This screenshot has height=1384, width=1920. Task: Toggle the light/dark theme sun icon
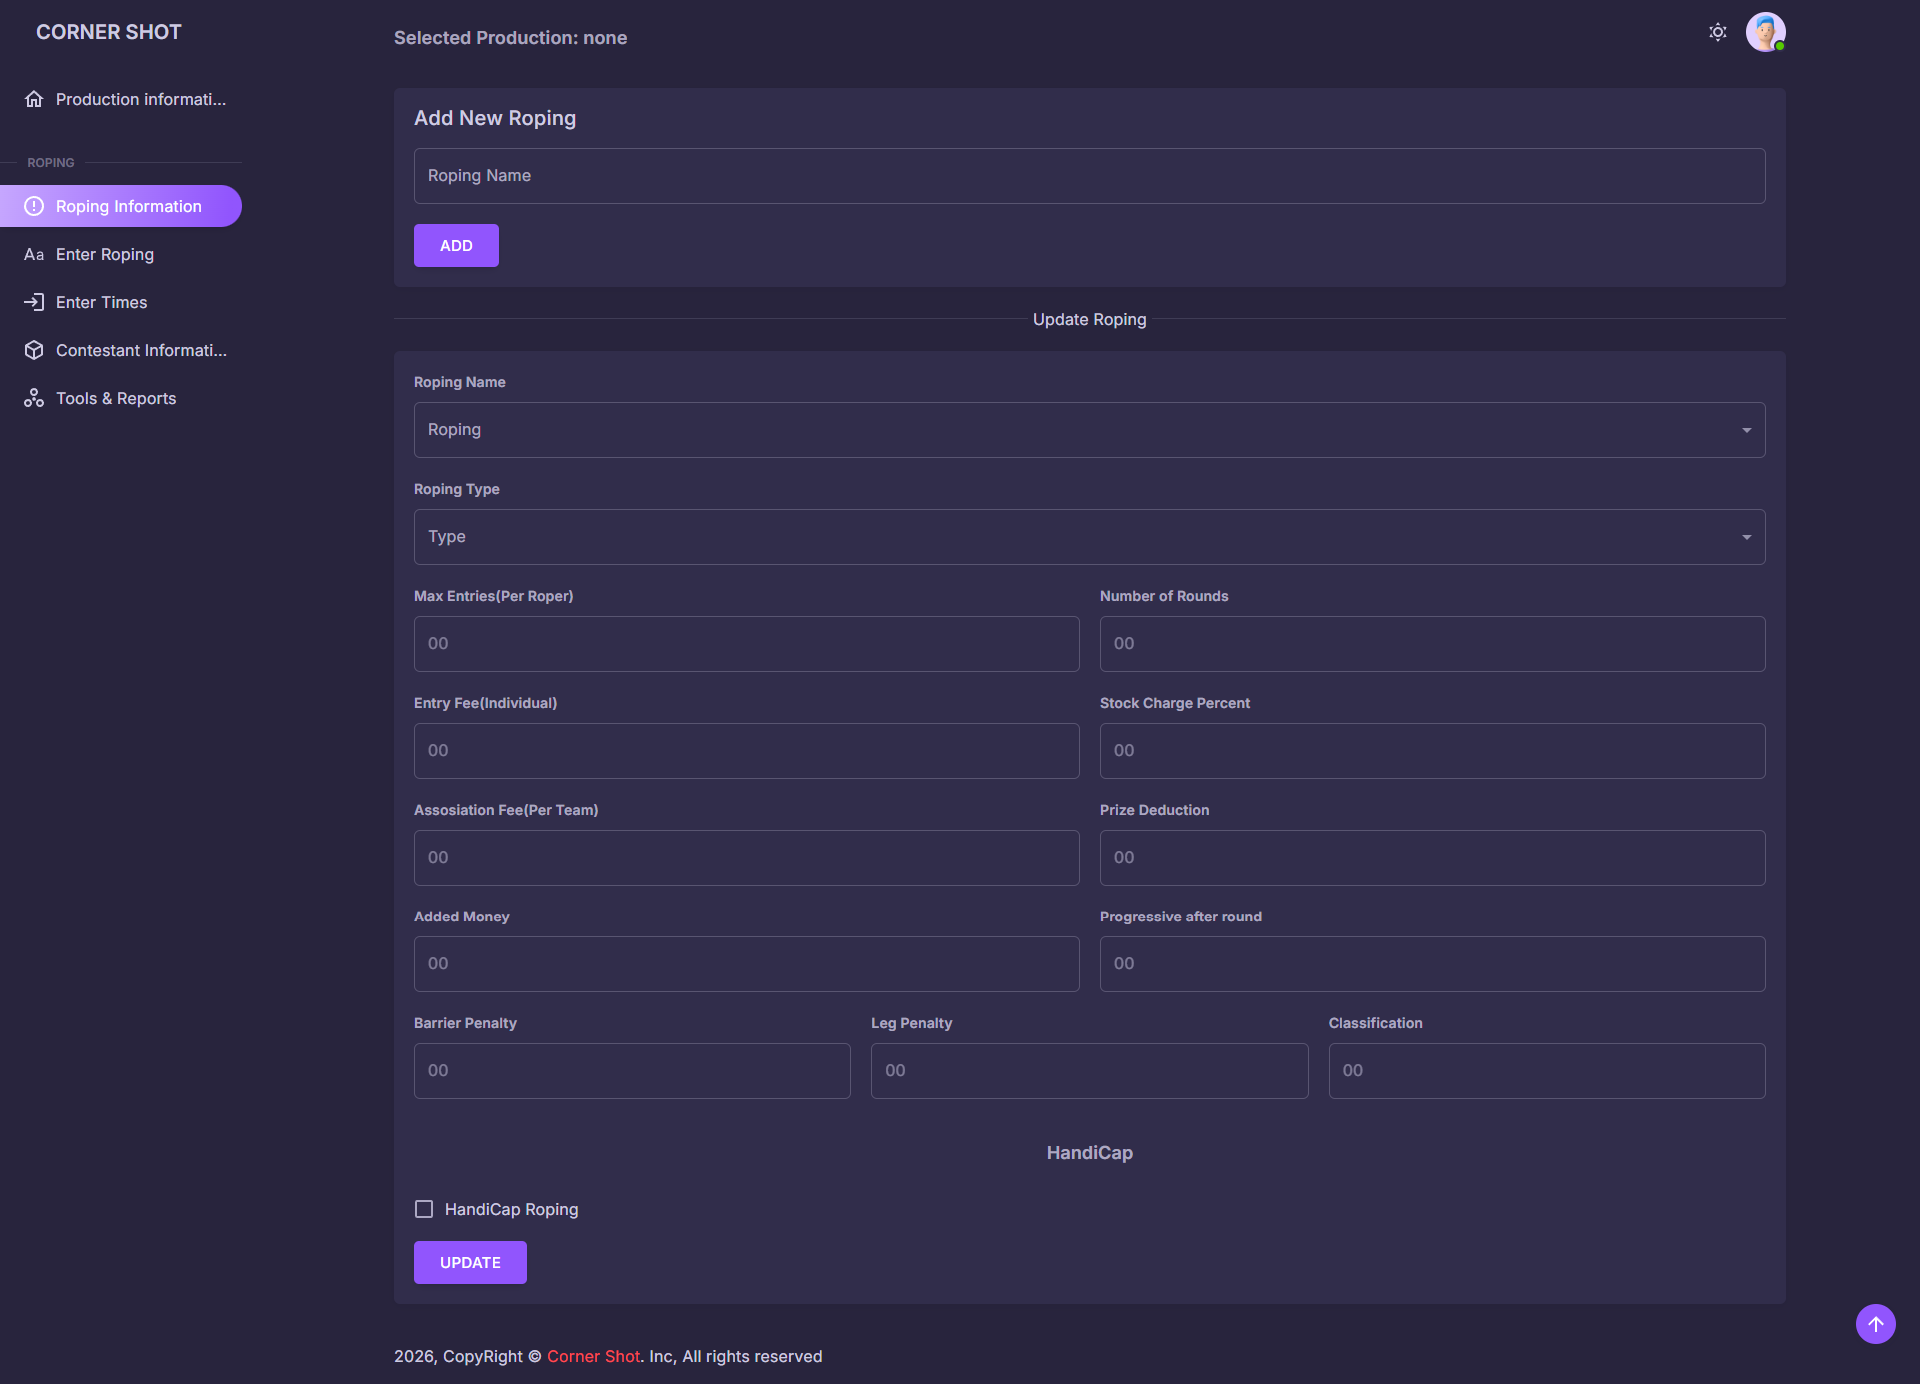click(x=1717, y=32)
